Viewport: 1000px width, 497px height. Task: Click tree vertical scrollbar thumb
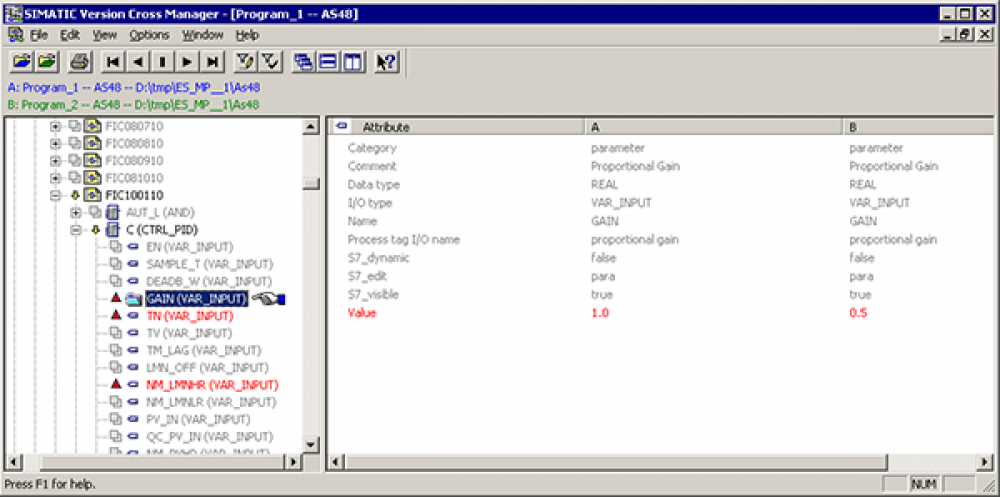(x=311, y=184)
